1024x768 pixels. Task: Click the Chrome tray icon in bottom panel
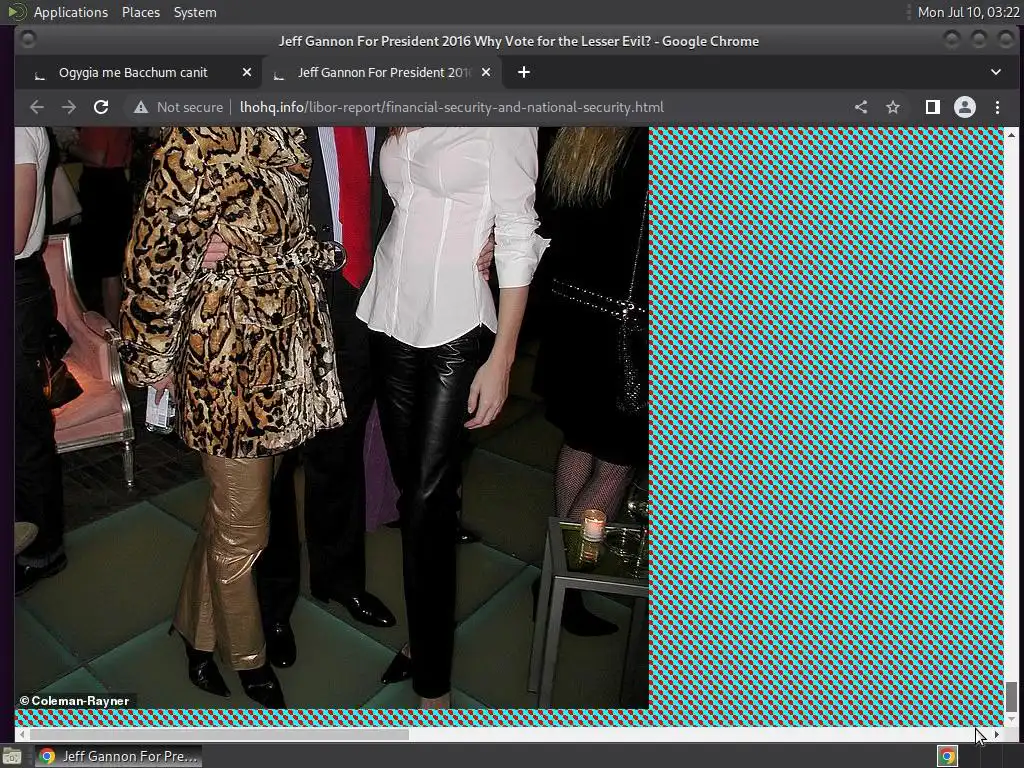pos(948,756)
